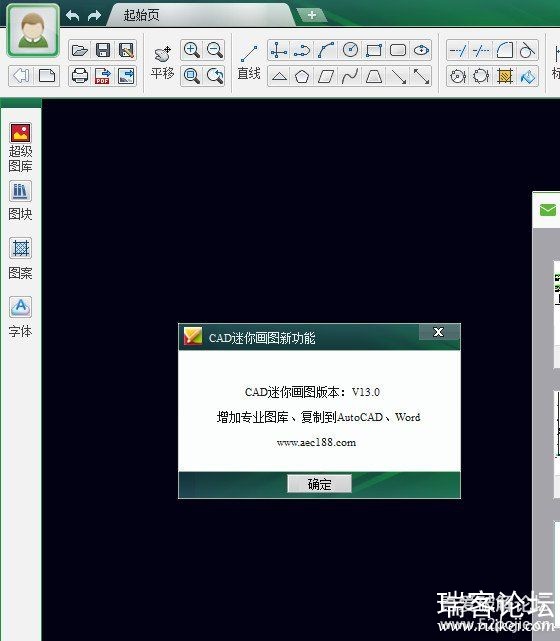Click the hatch fill icon
This screenshot has height=641, width=560.
[x=504, y=76]
